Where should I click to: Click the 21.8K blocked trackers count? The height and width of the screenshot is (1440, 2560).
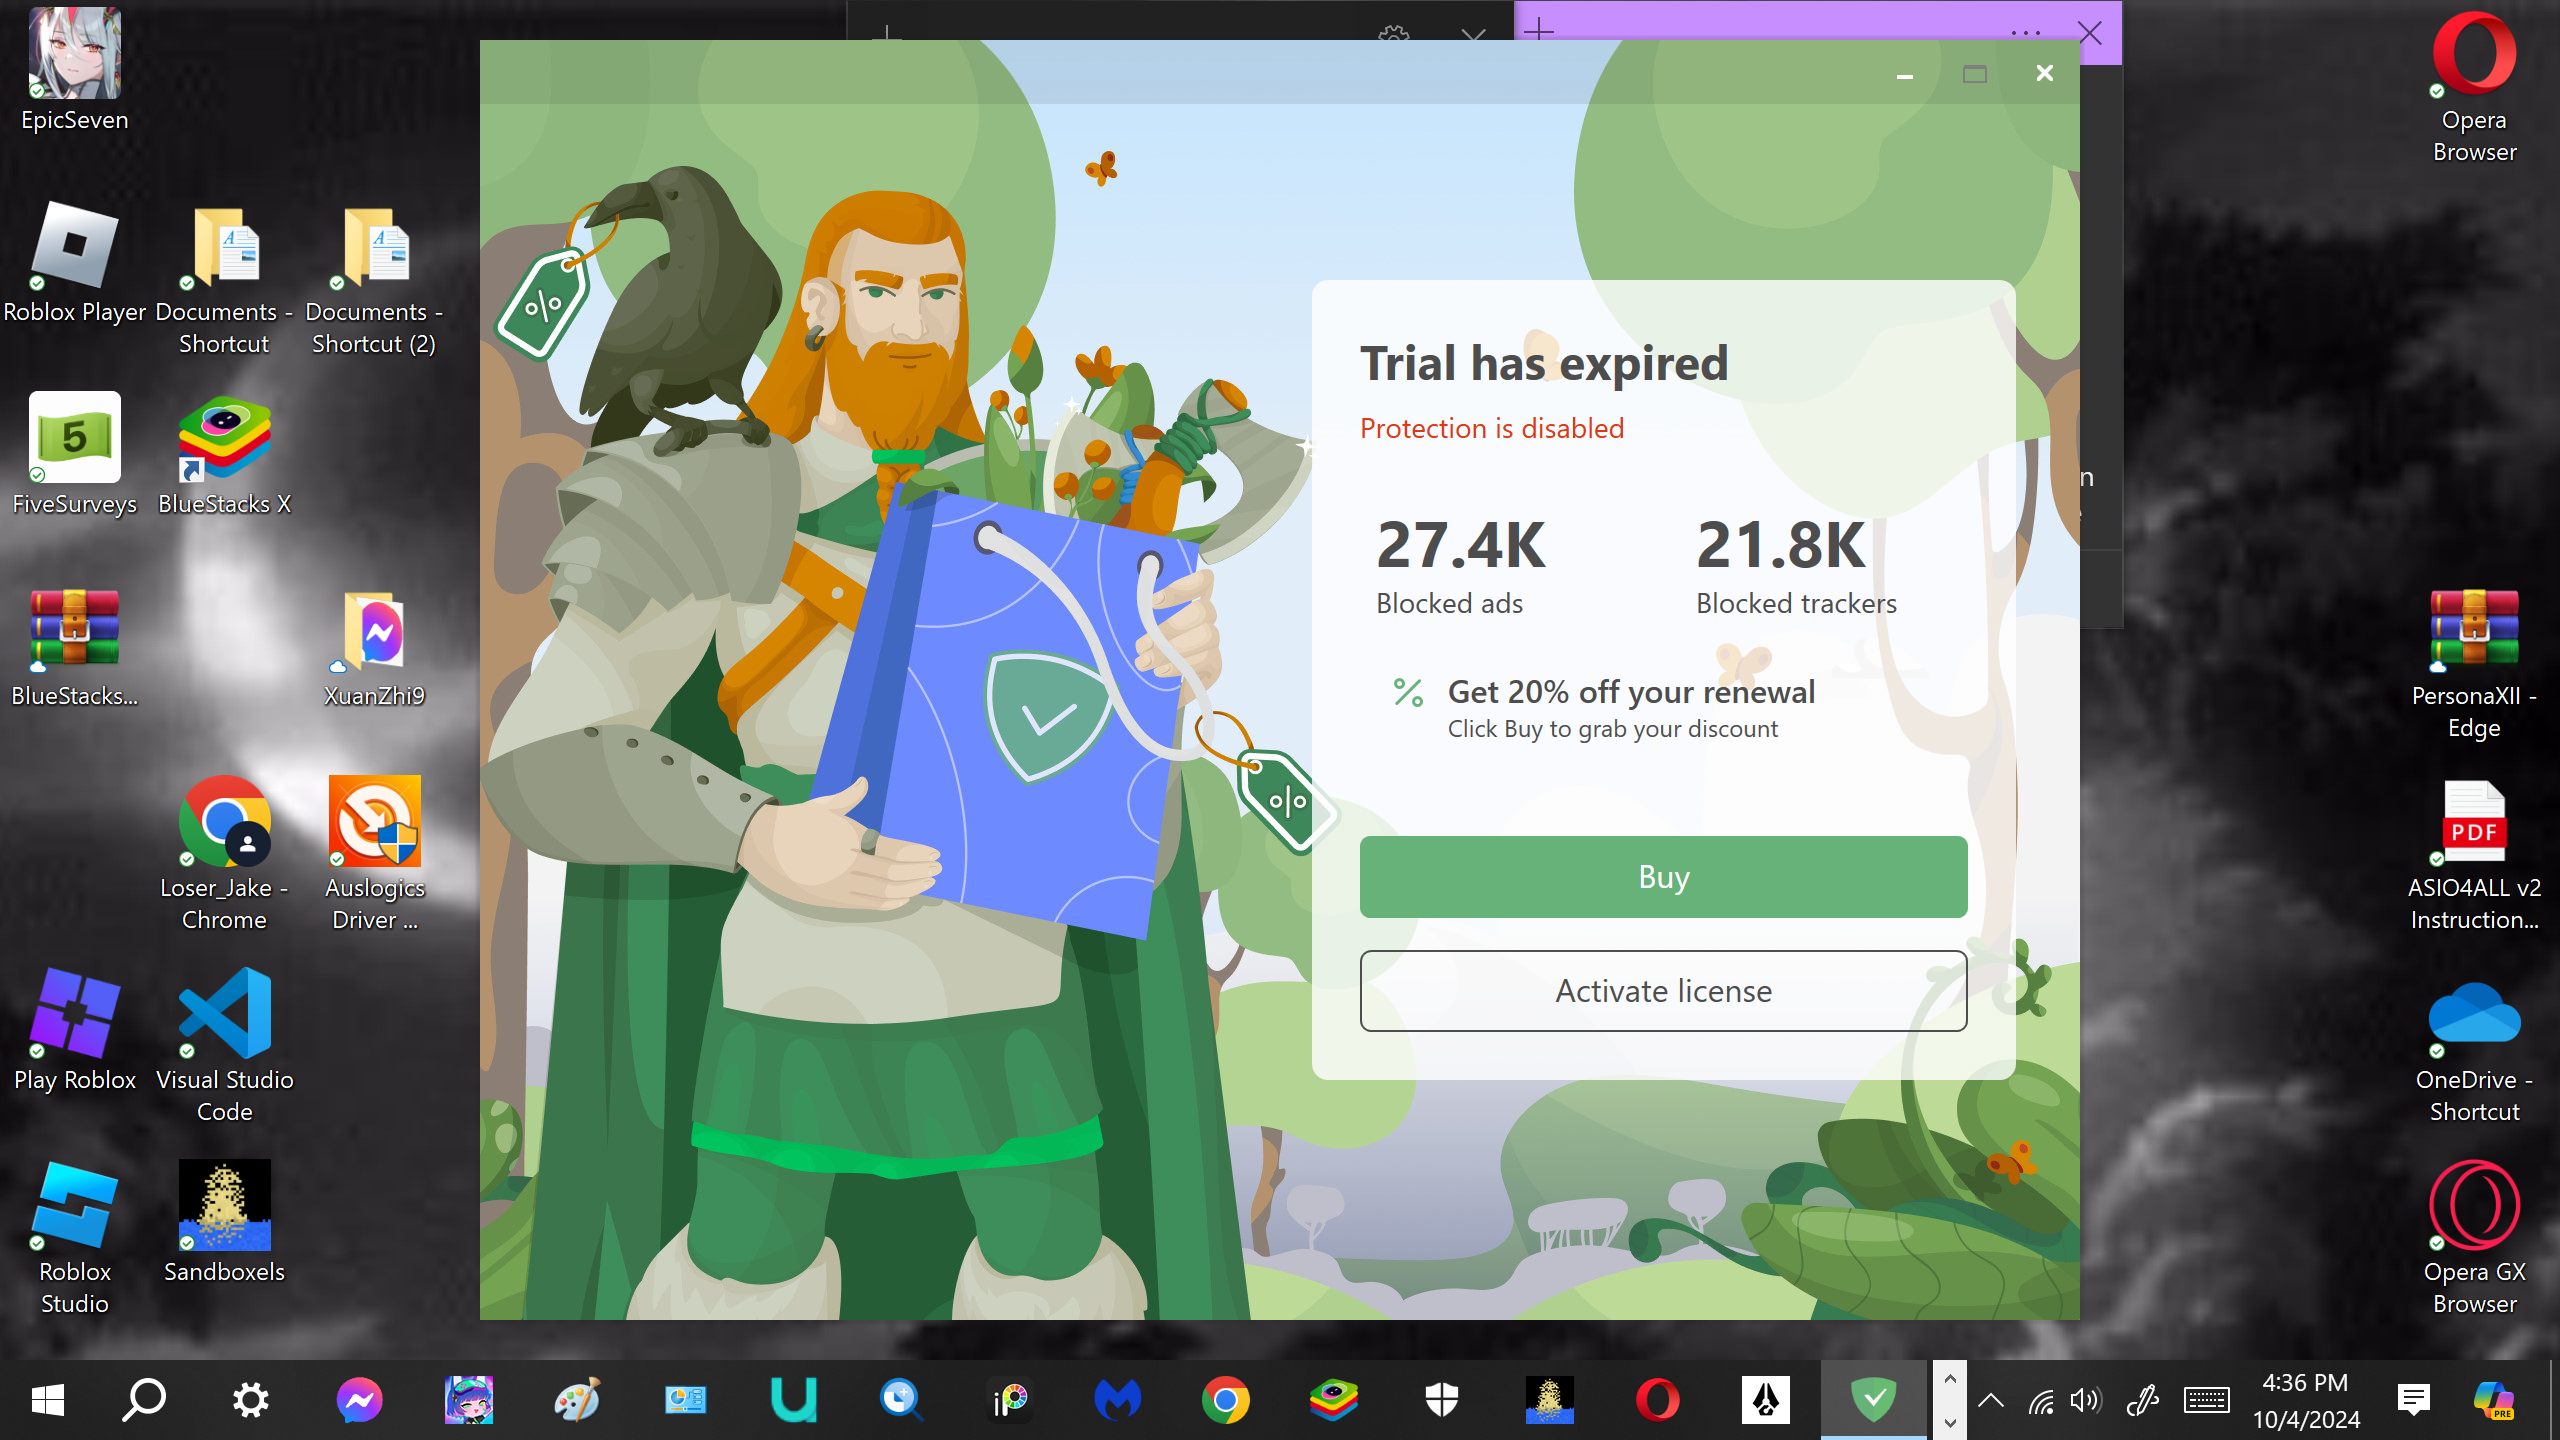(x=1781, y=545)
